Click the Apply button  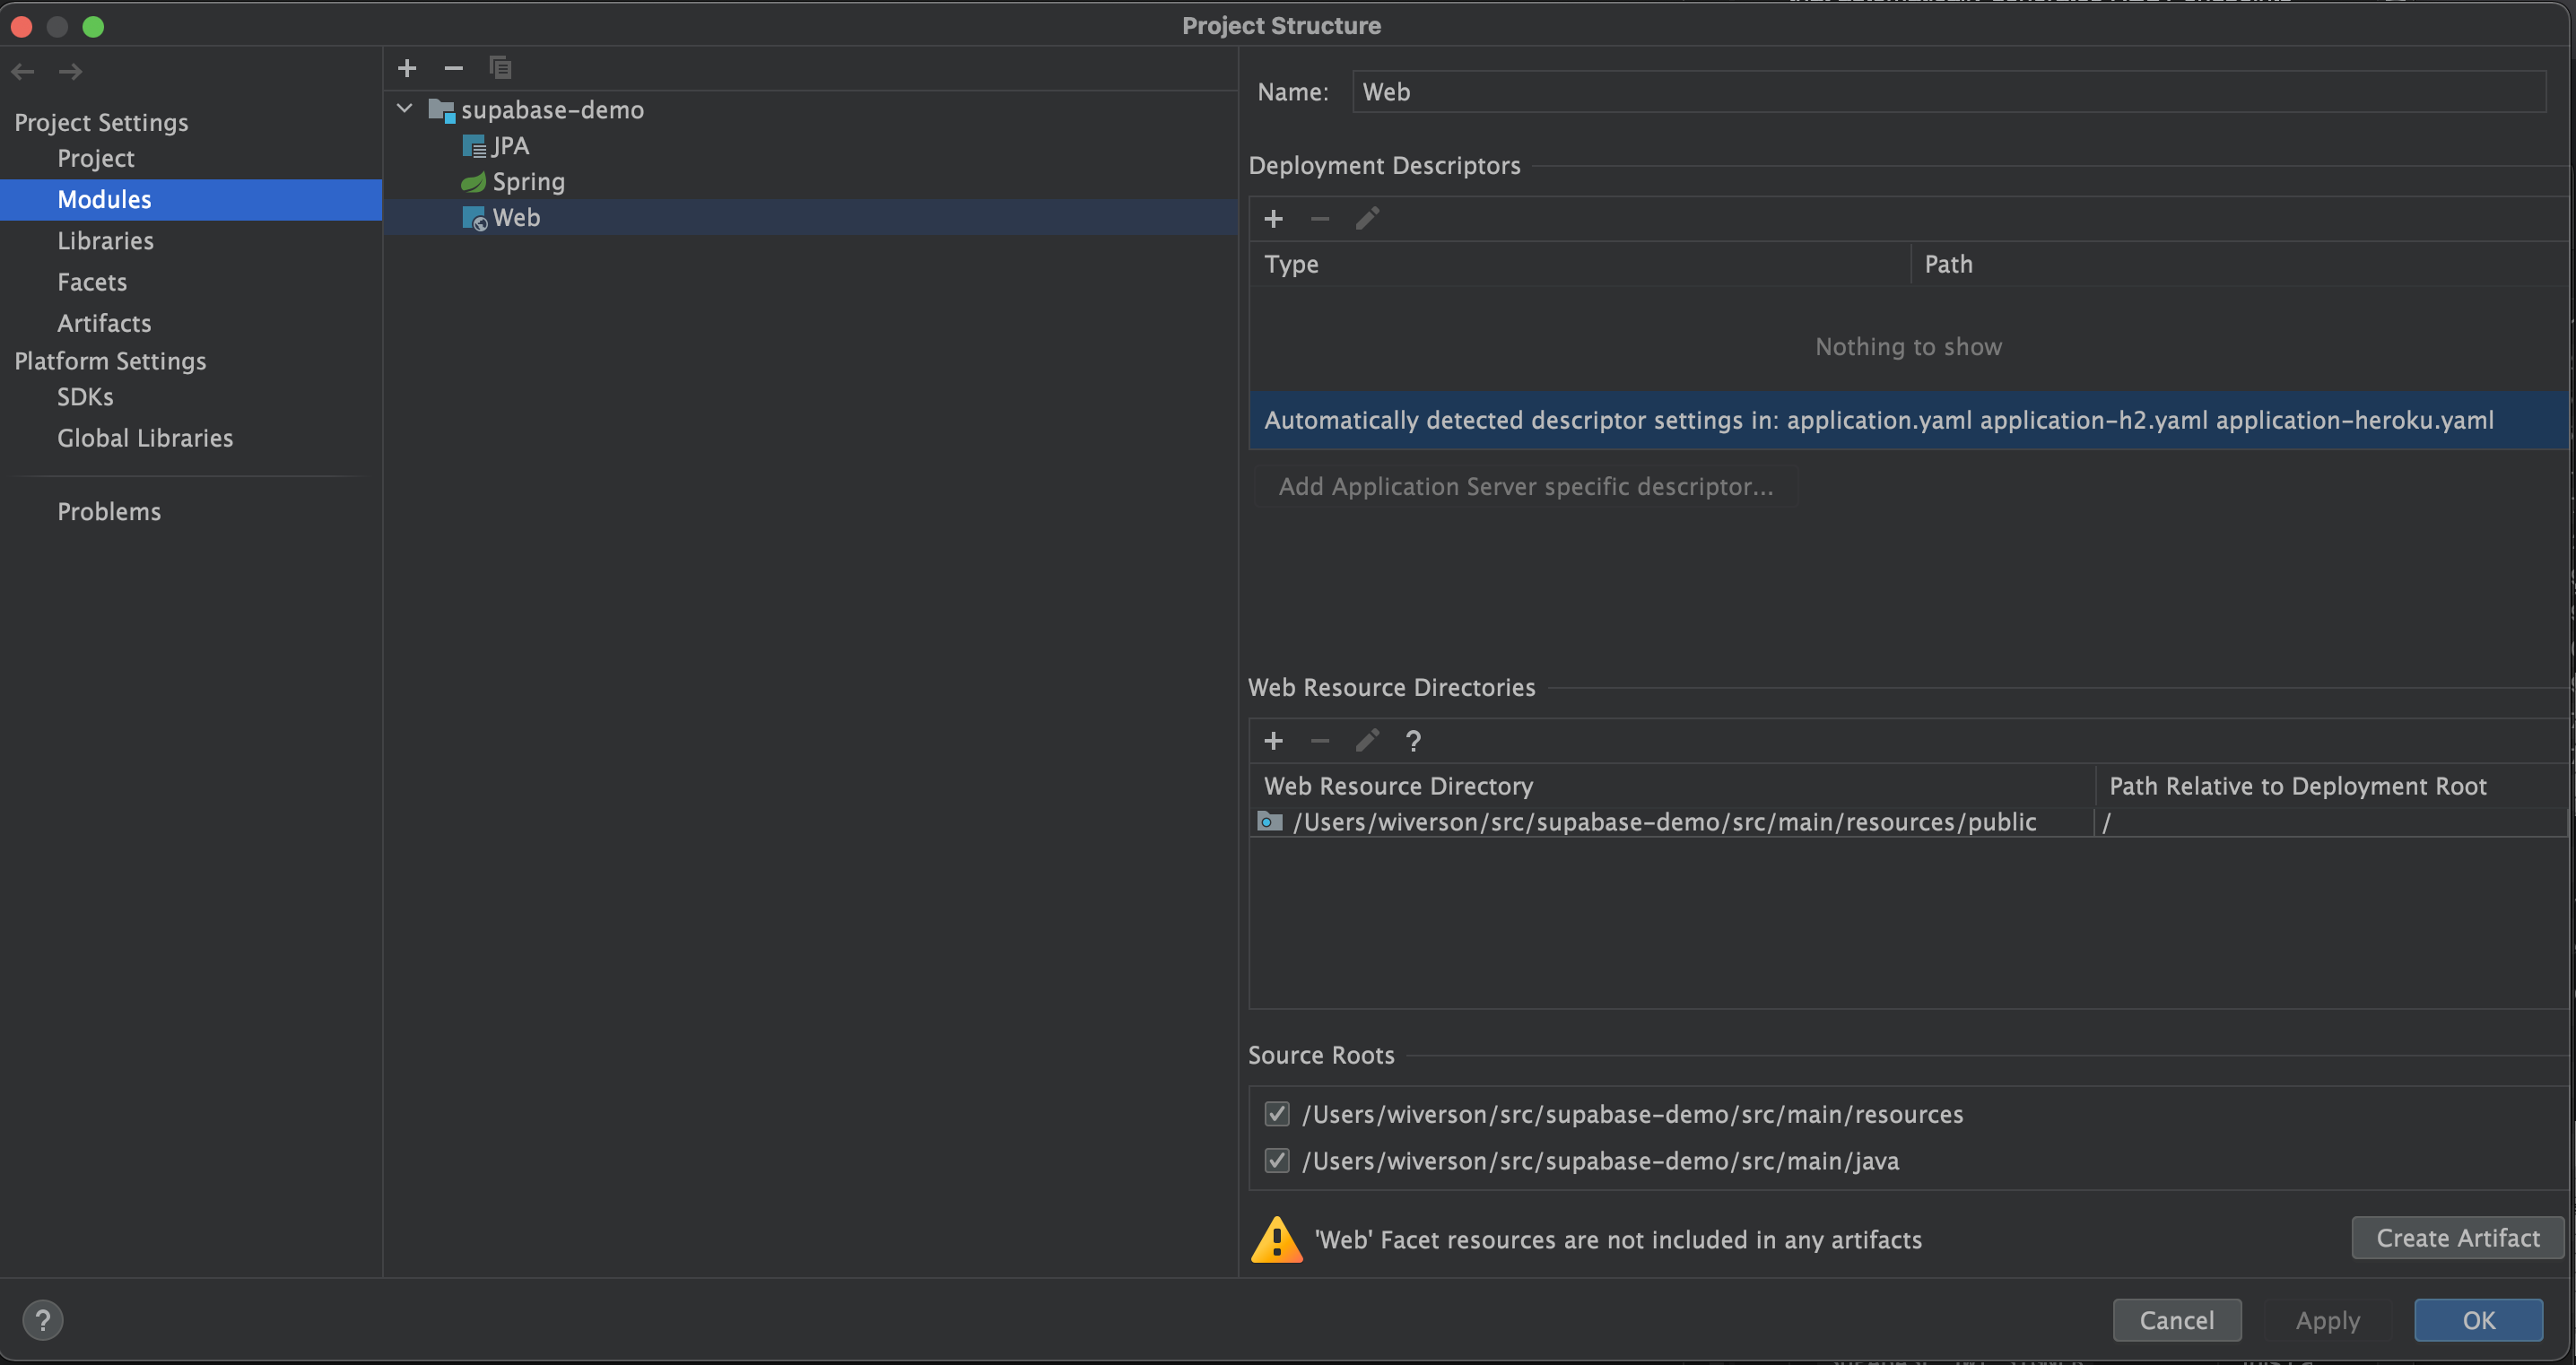click(2328, 1321)
